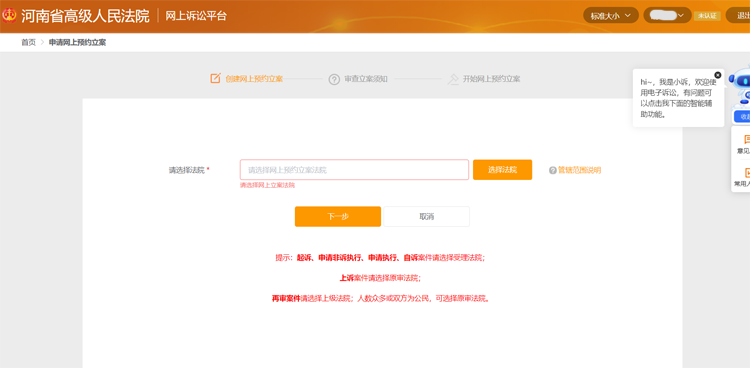
Task: Click the 未认证 status badge
Action: point(707,16)
